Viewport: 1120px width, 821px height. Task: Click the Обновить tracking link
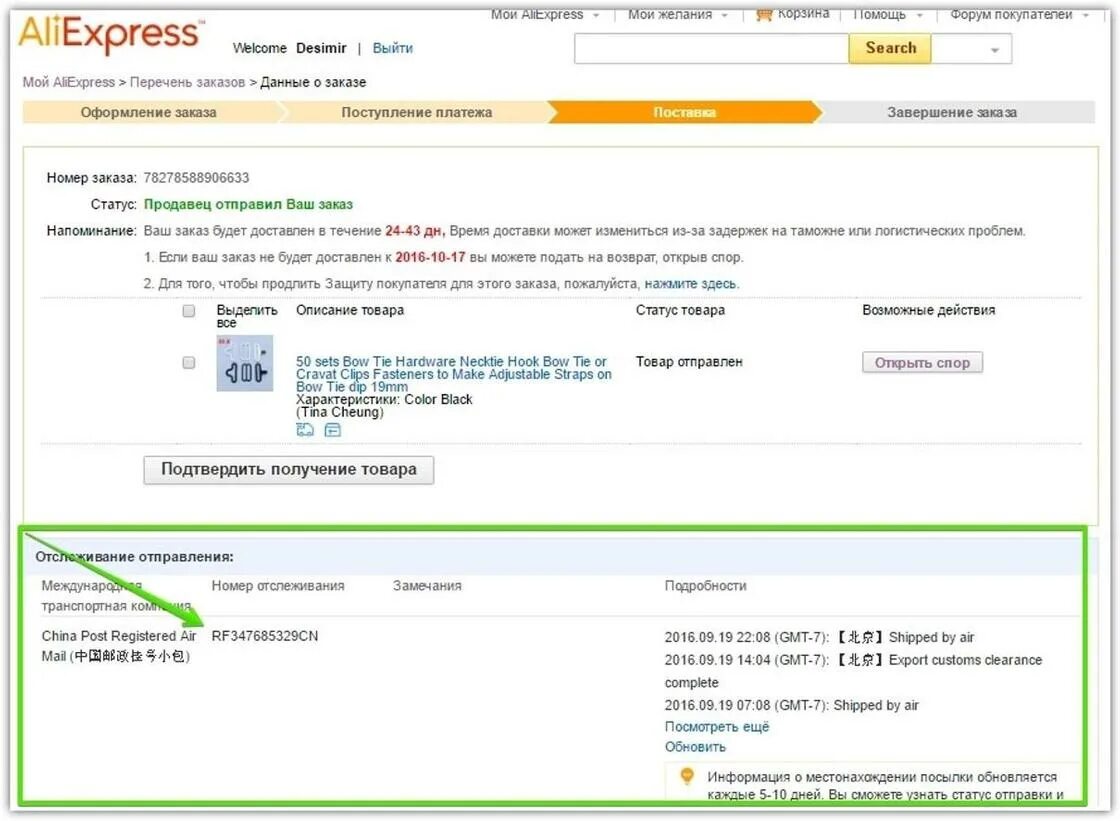coord(695,747)
